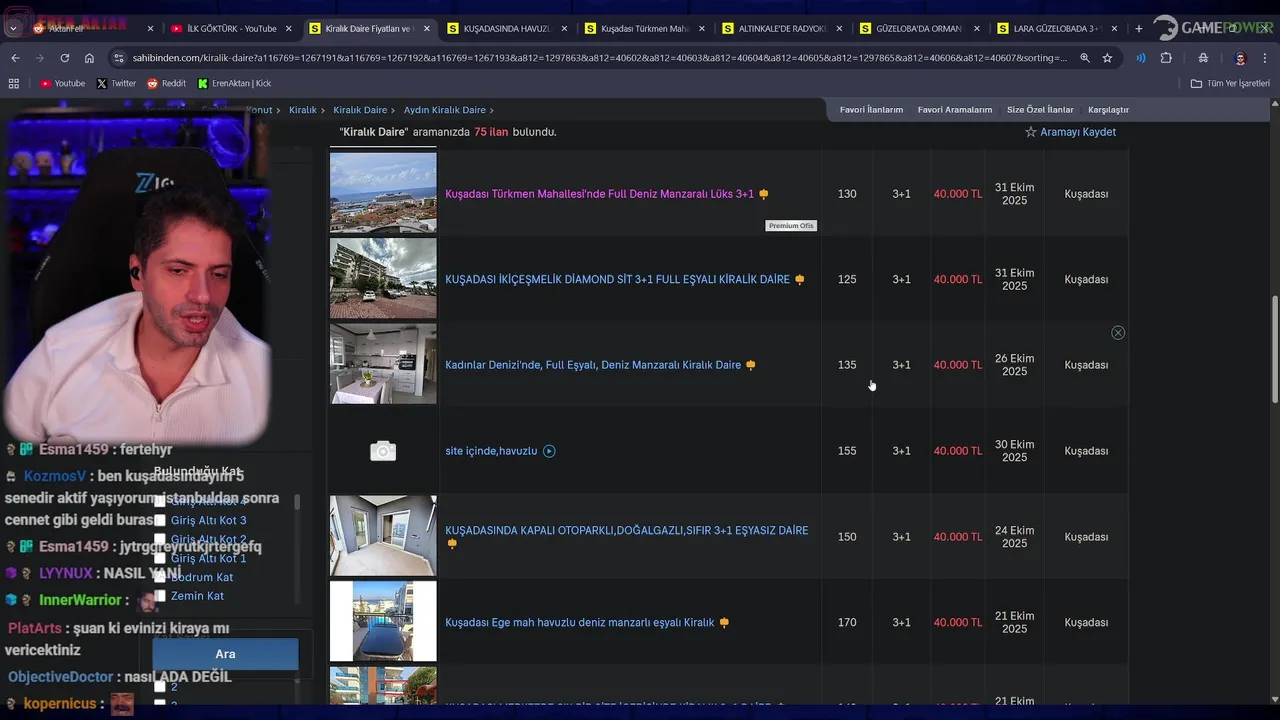Click the video play icon beside 'site içinde,havuzlu'

(549, 451)
